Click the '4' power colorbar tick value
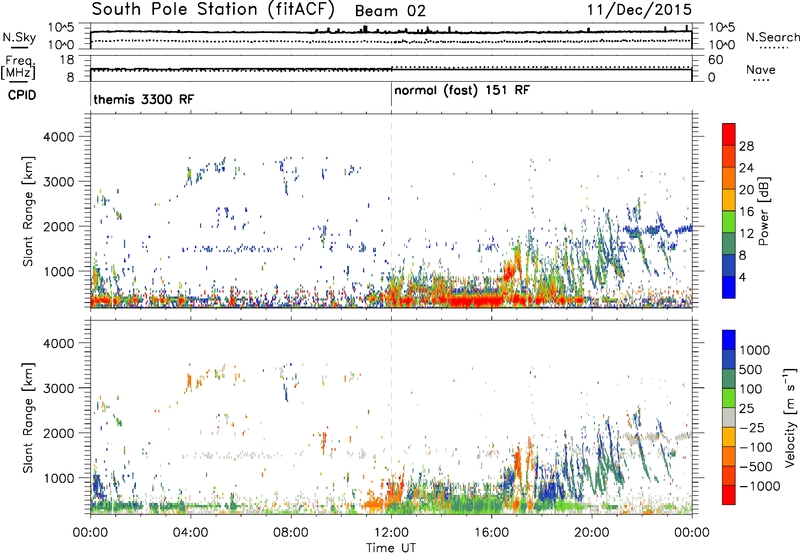 [x=743, y=278]
